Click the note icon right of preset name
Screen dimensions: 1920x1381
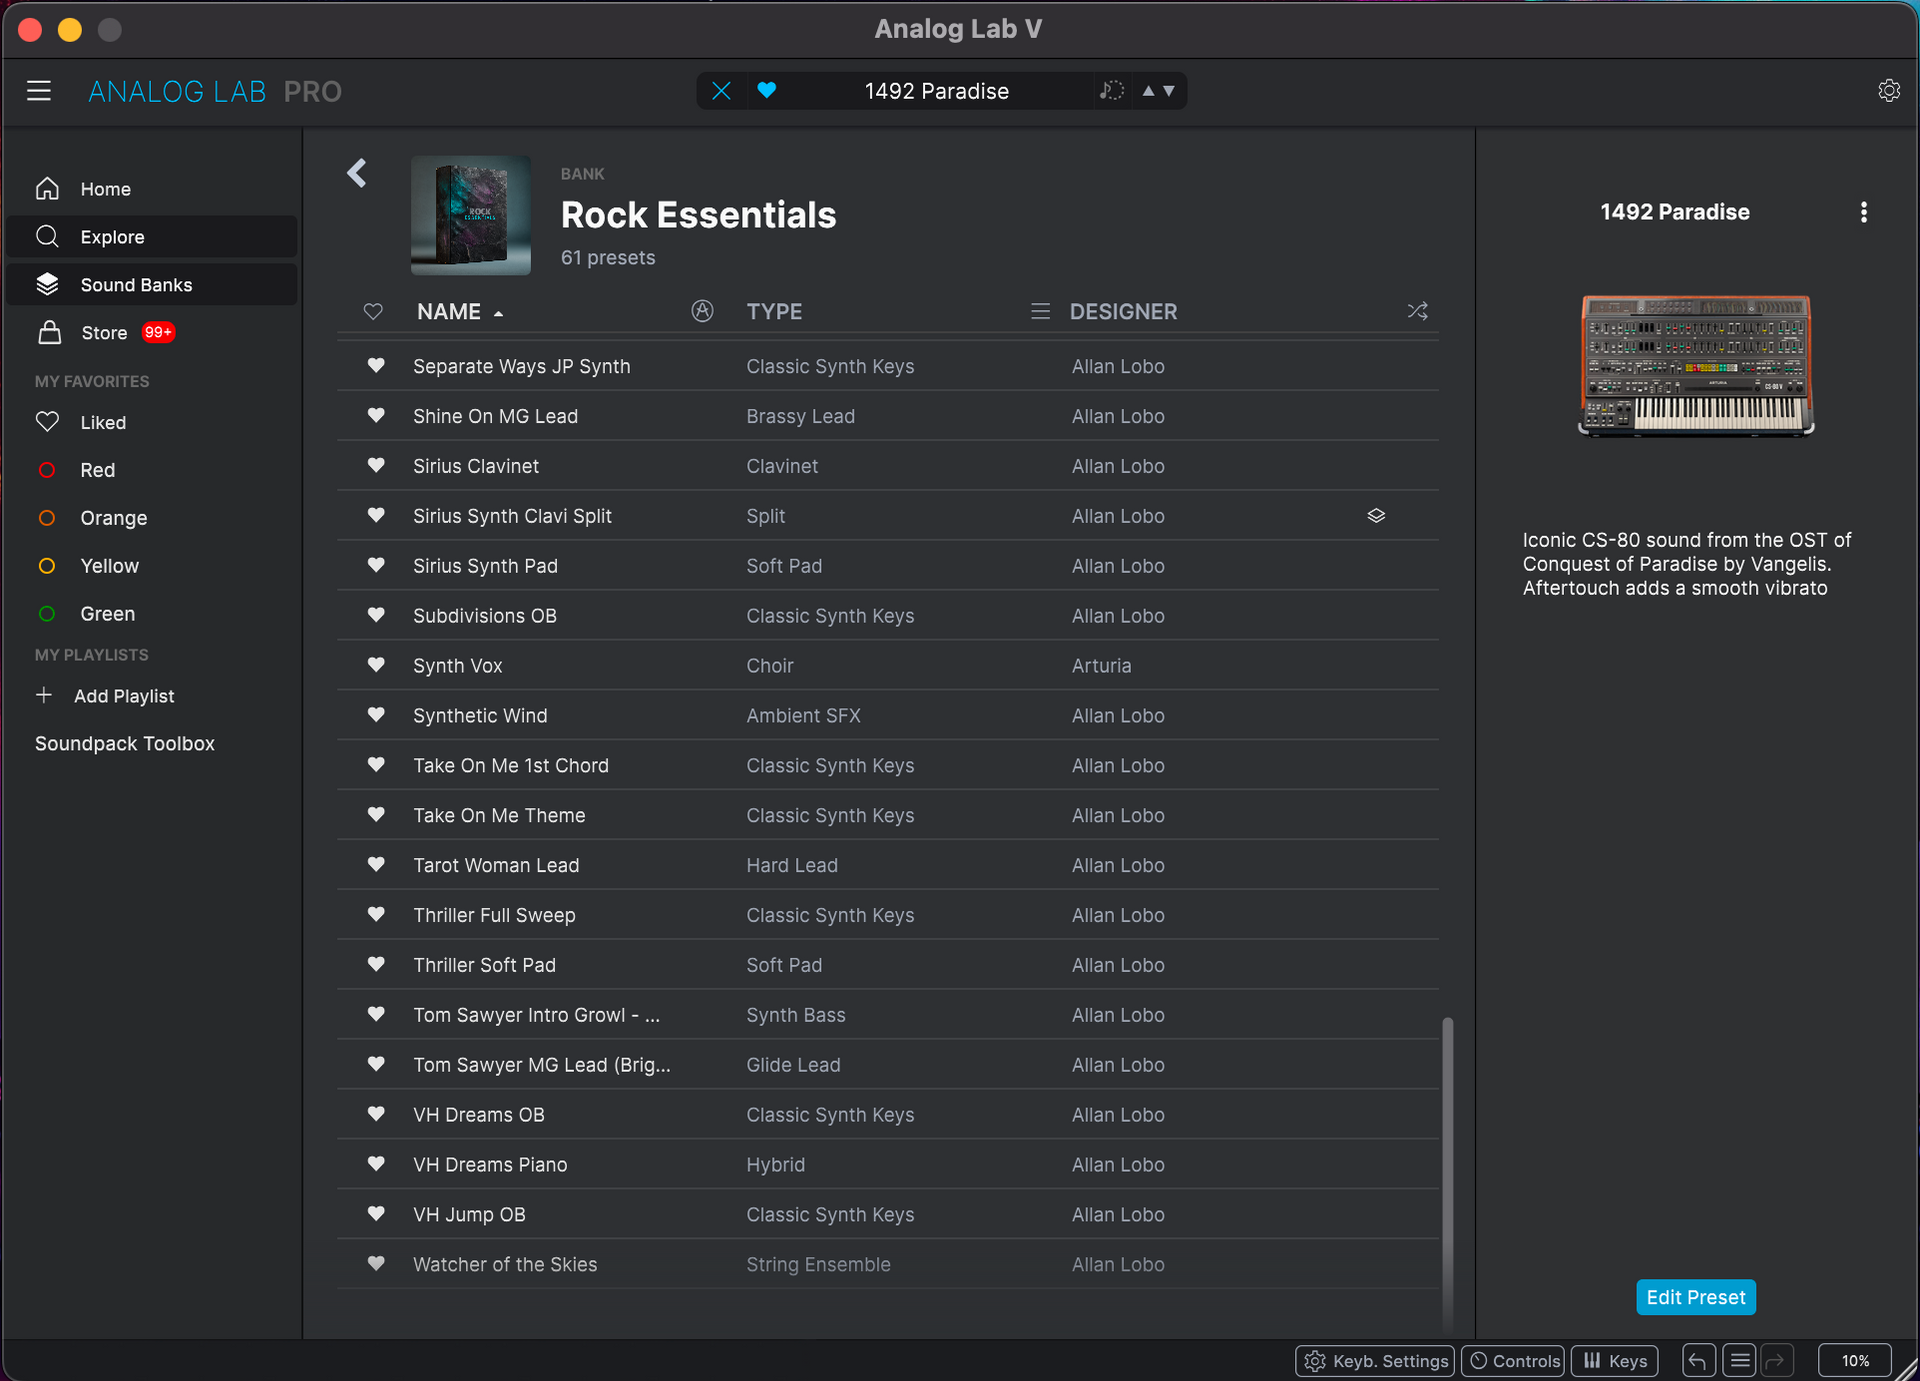(1112, 91)
